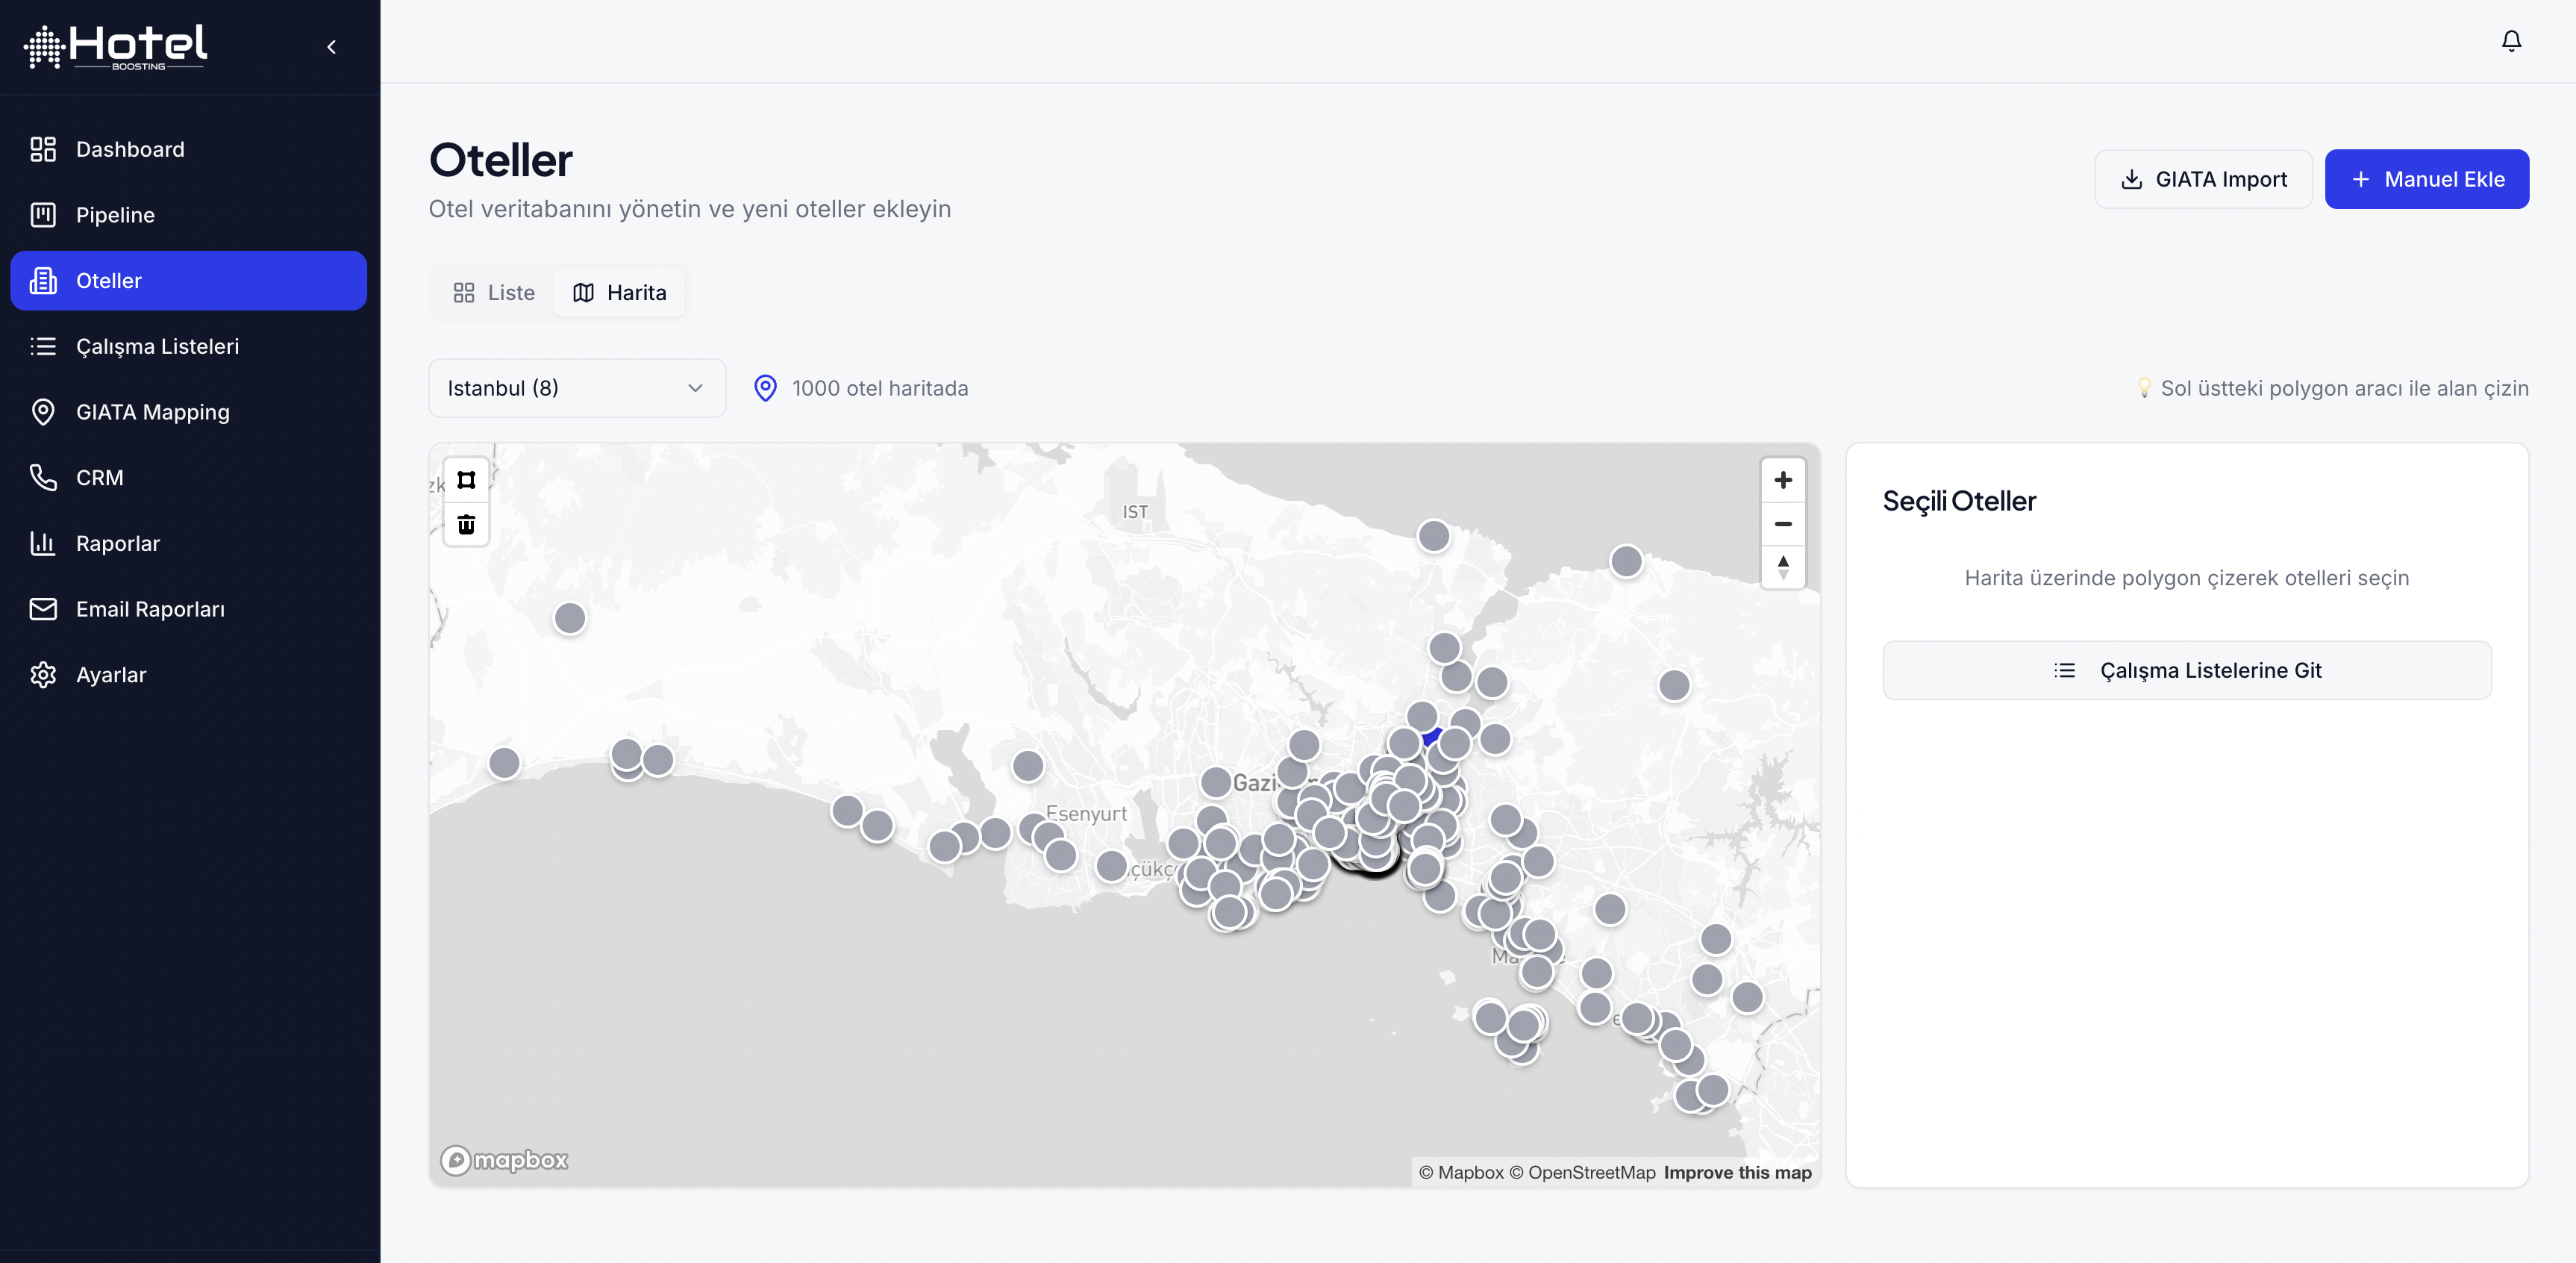Click the Mapbox logo on map
Image resolution: width=2576 pixels, height=1263 pixels.
tap(505, 1160)
